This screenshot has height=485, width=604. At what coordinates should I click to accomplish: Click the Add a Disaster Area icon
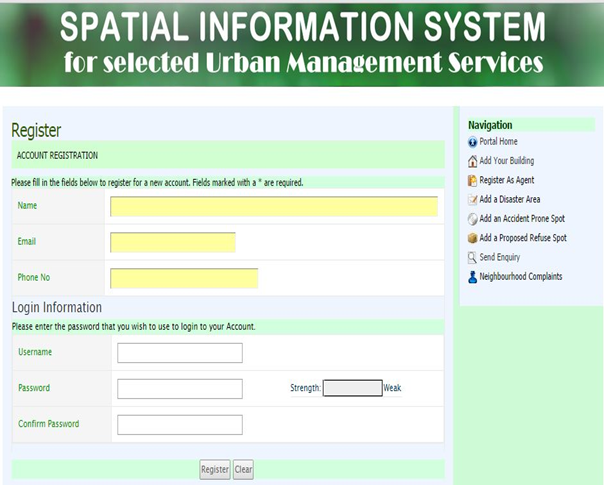point(472,200)
